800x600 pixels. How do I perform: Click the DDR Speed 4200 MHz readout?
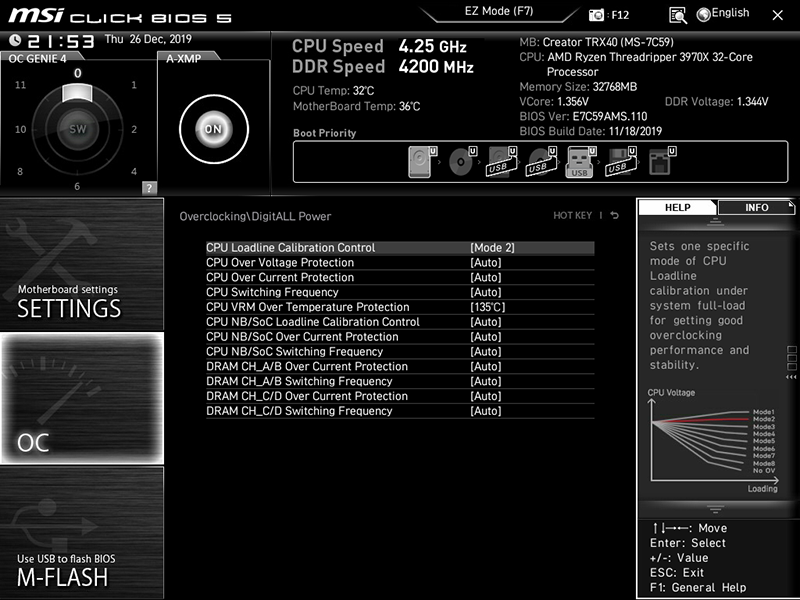[383, 67]
